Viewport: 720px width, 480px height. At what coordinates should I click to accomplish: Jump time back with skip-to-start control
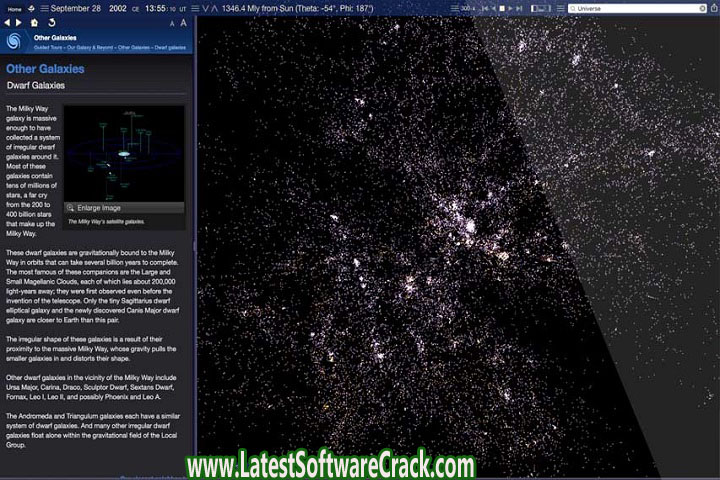(x=484, y=9)
